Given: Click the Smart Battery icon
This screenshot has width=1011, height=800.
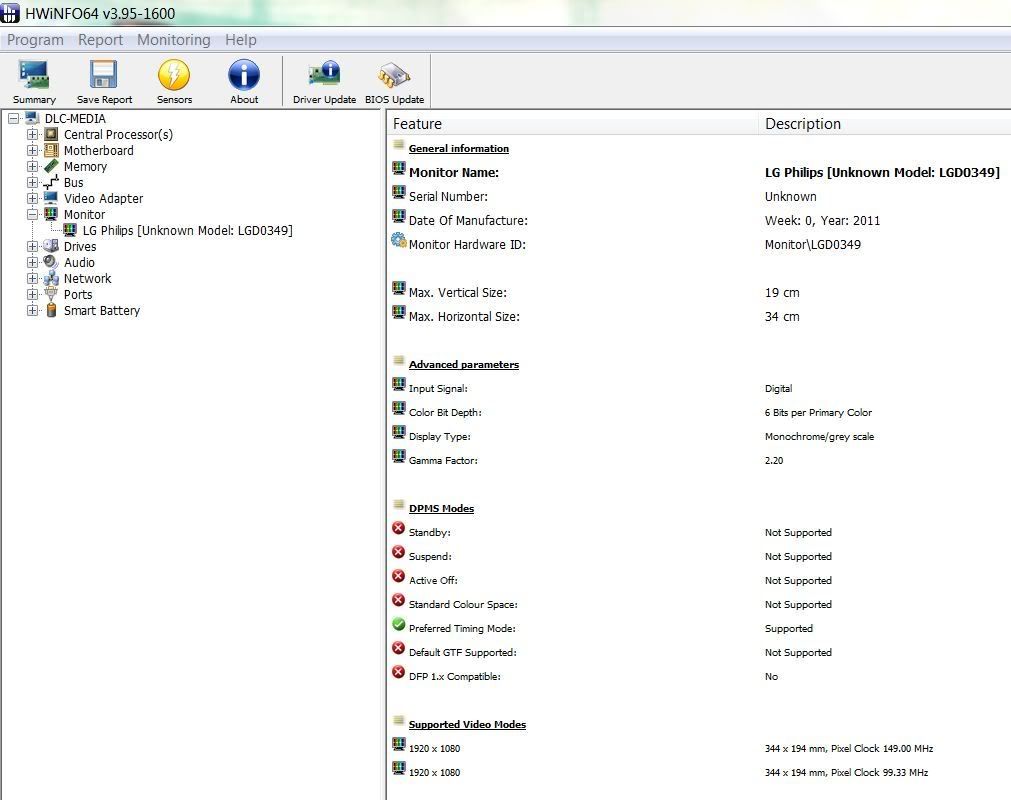Looking at the screenshot, I should coord(52,310).
